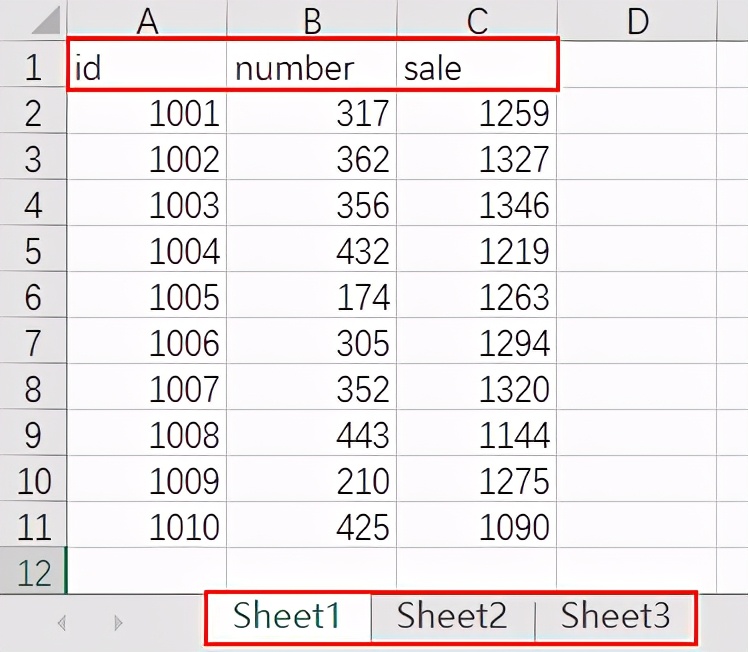Select column B header
Screen dimensions: 748x652
311,21
